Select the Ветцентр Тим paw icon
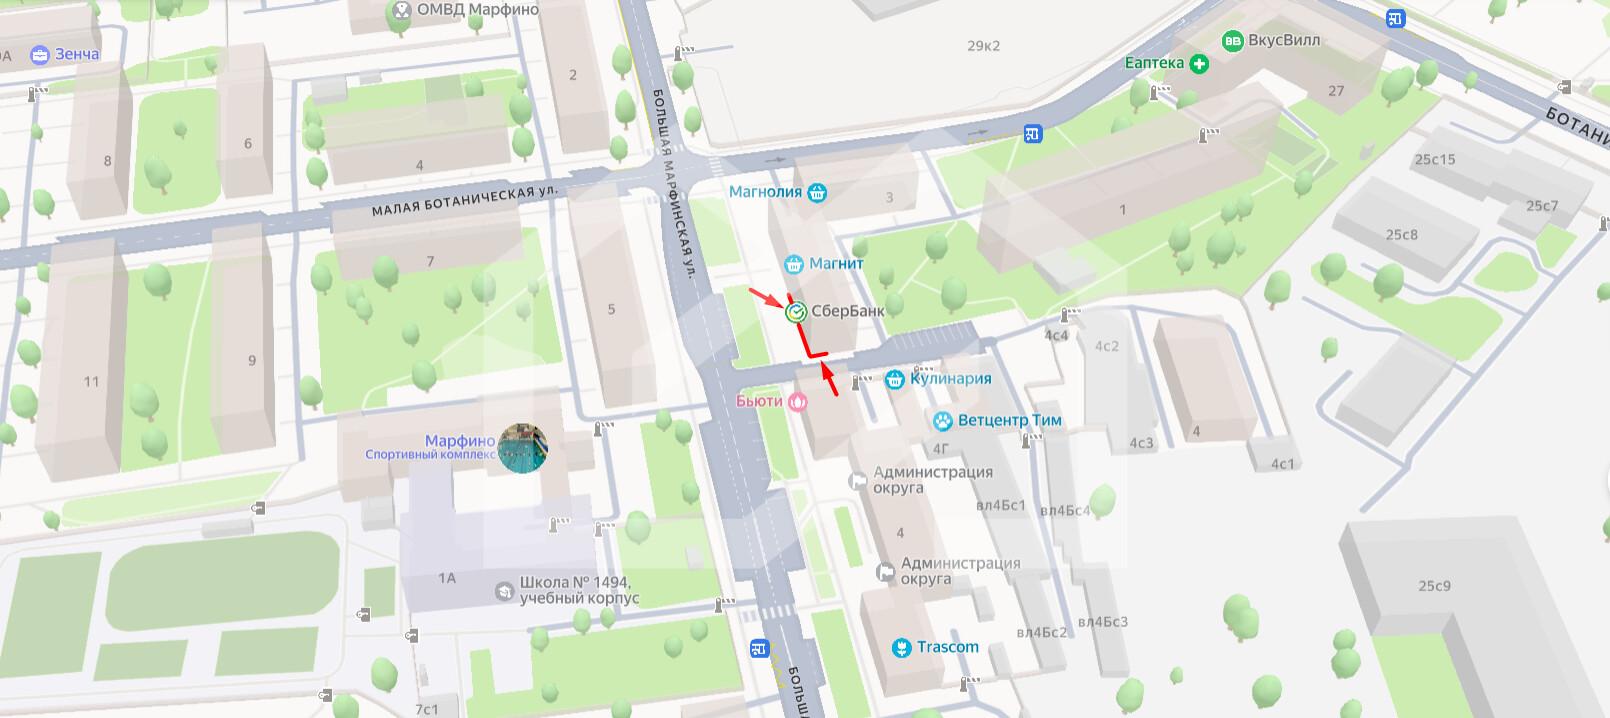Image resolution: width=1610 pixels, height=718 pixels. pyautogui.click(x=942, y=421)
